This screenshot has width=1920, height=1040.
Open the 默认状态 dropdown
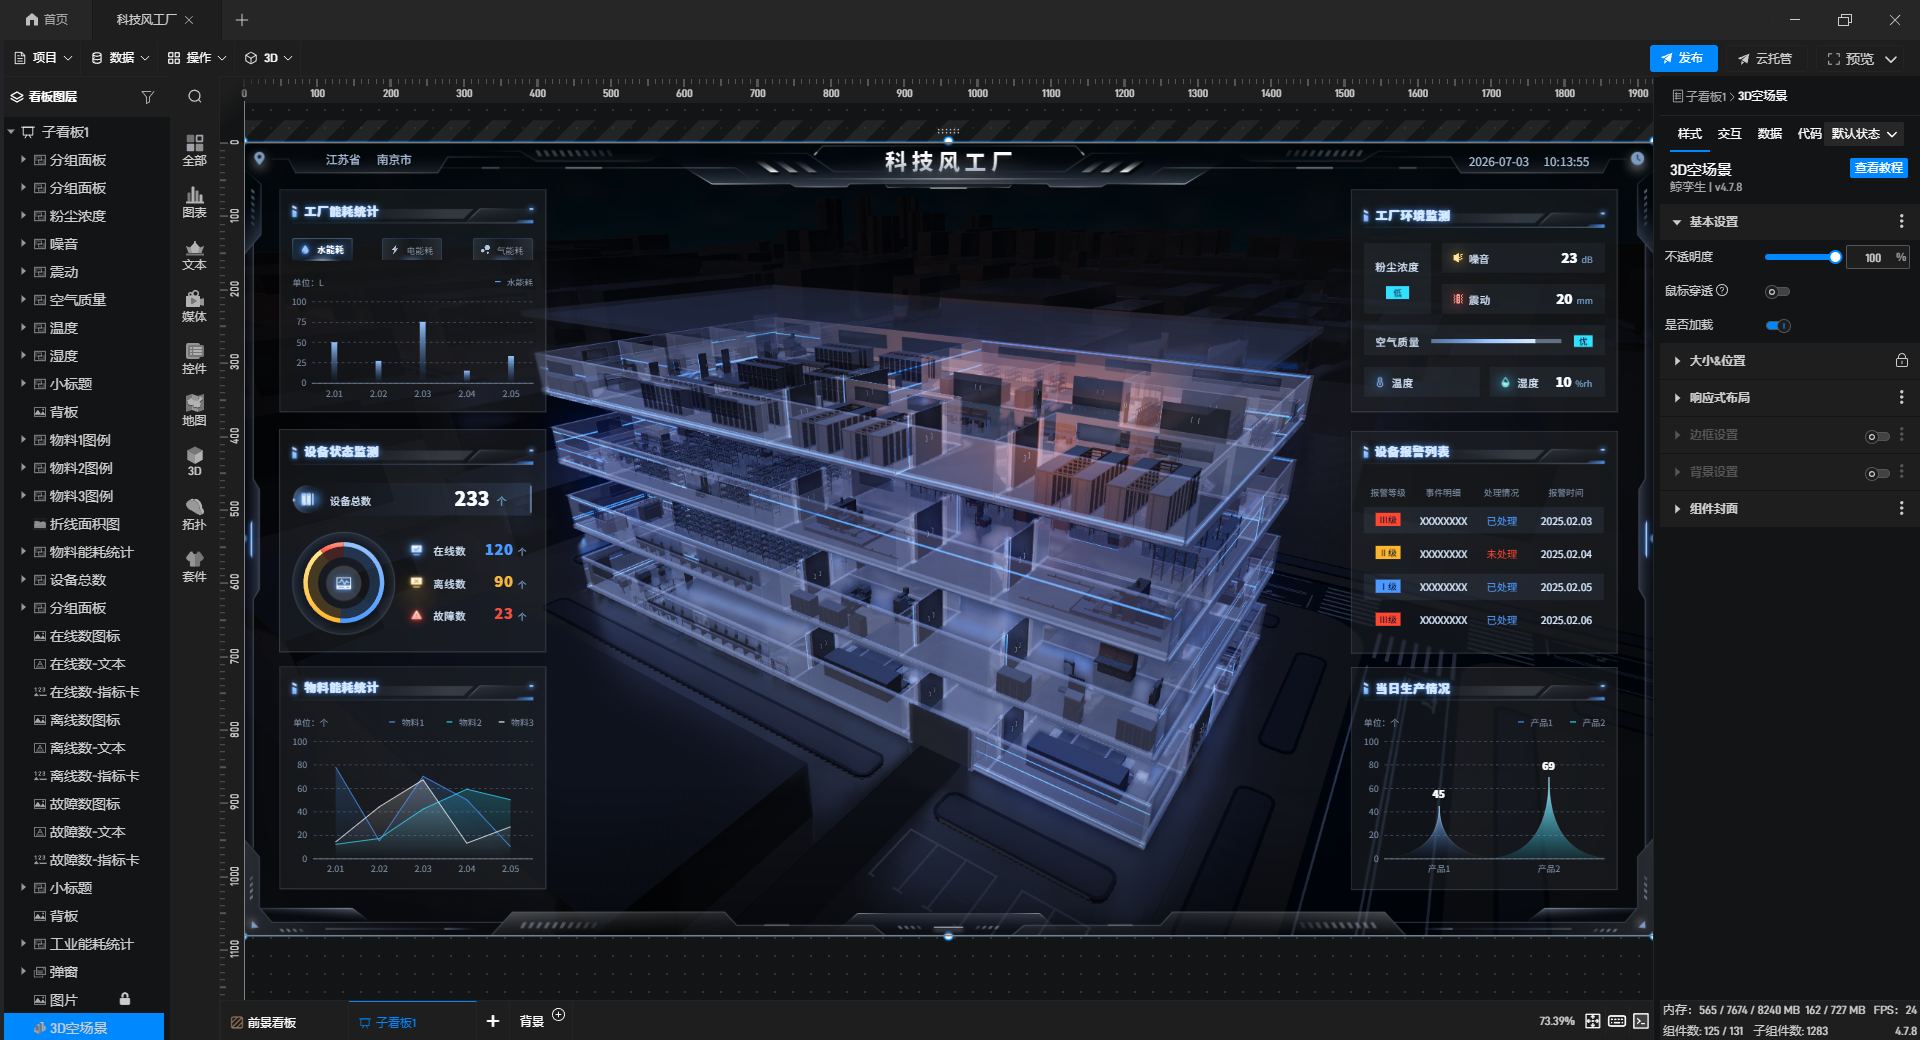(1865, 134)
